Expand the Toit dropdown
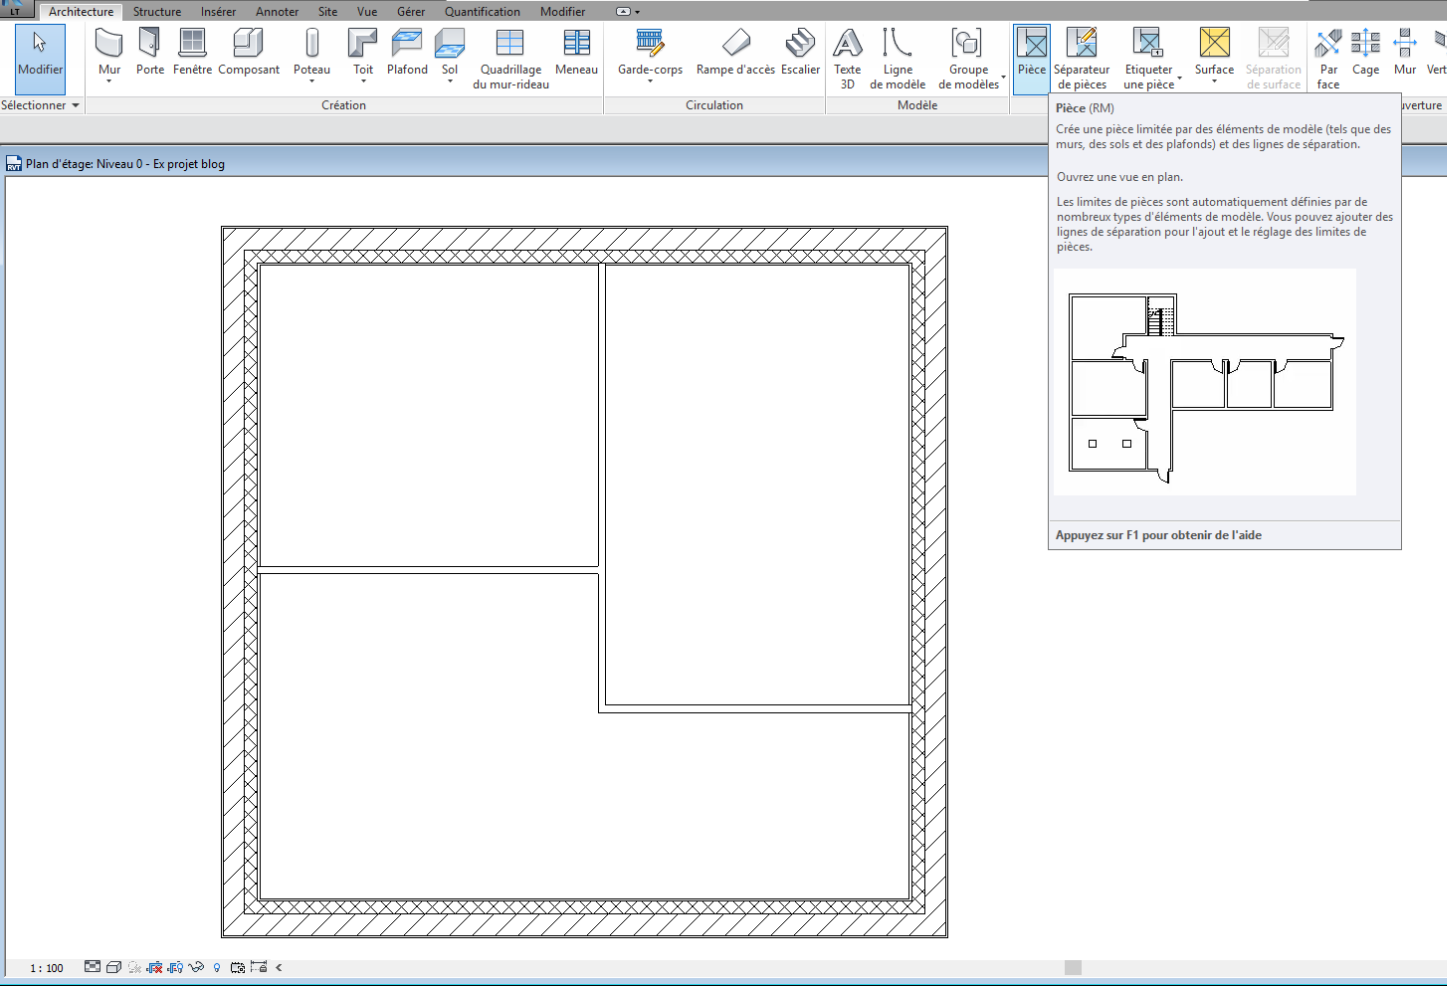 point(362,79)
